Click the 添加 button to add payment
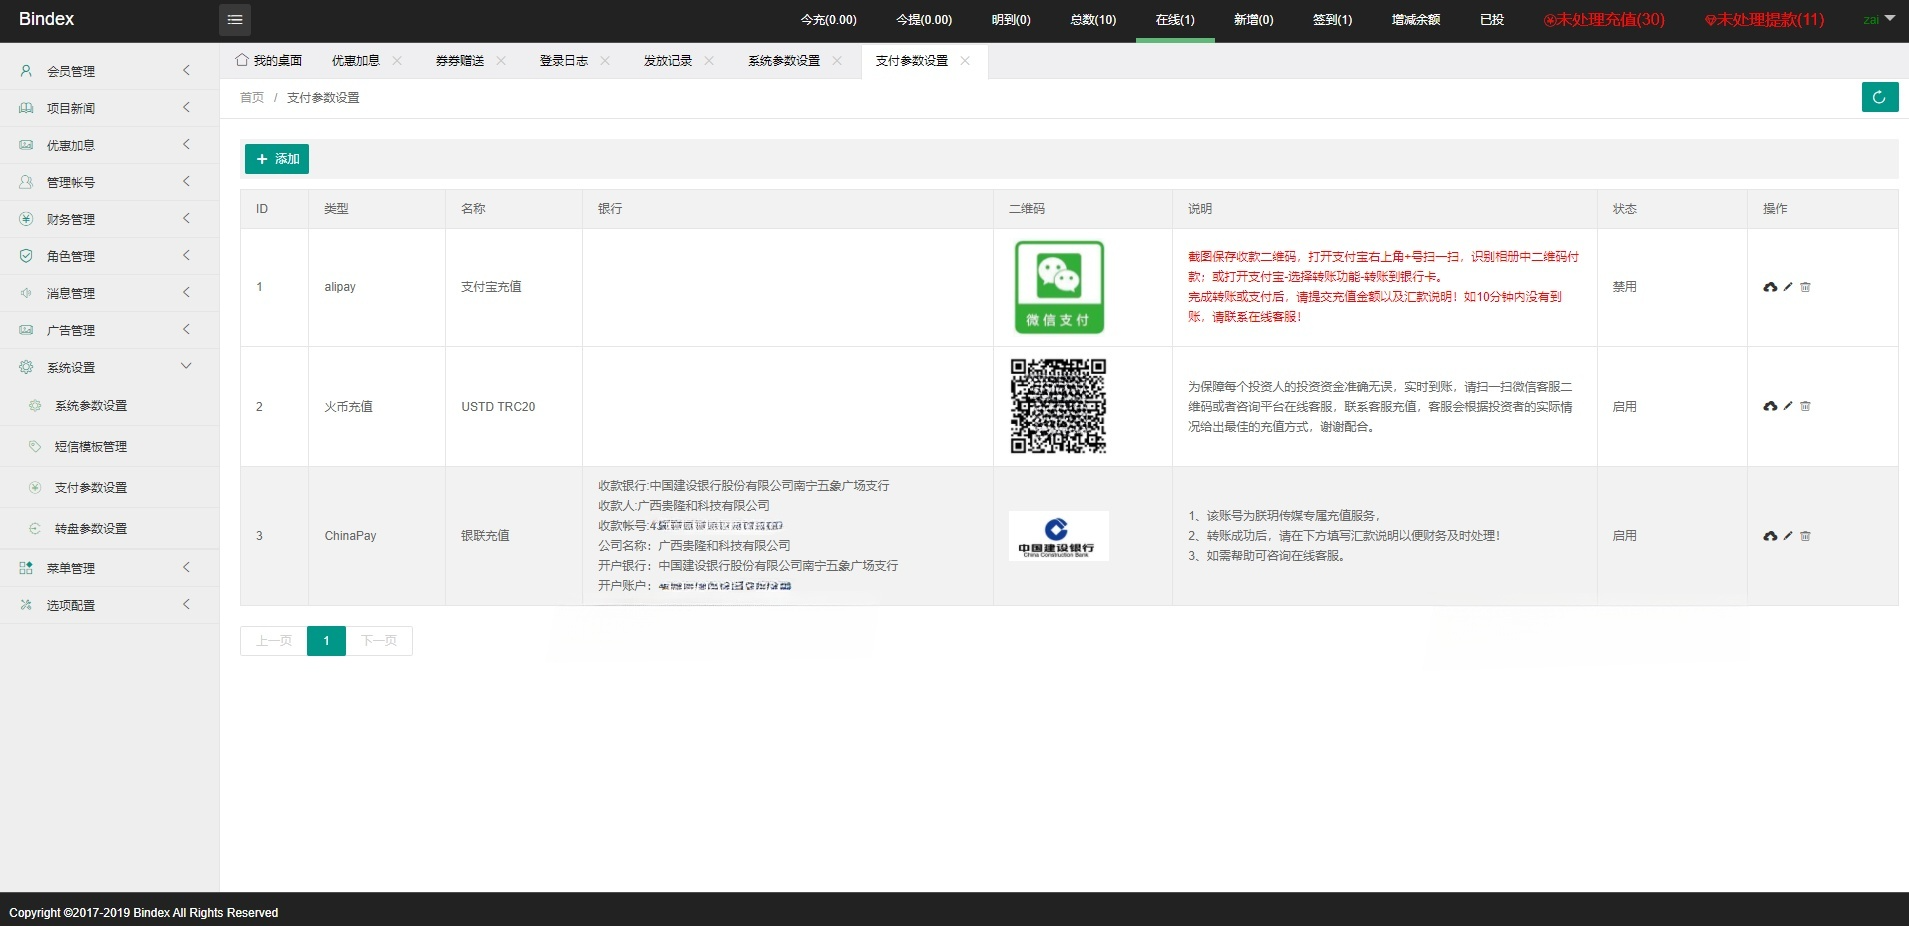Image resolution: width=1909 pixels, height=926 pixels. click(x=276, y=158)
